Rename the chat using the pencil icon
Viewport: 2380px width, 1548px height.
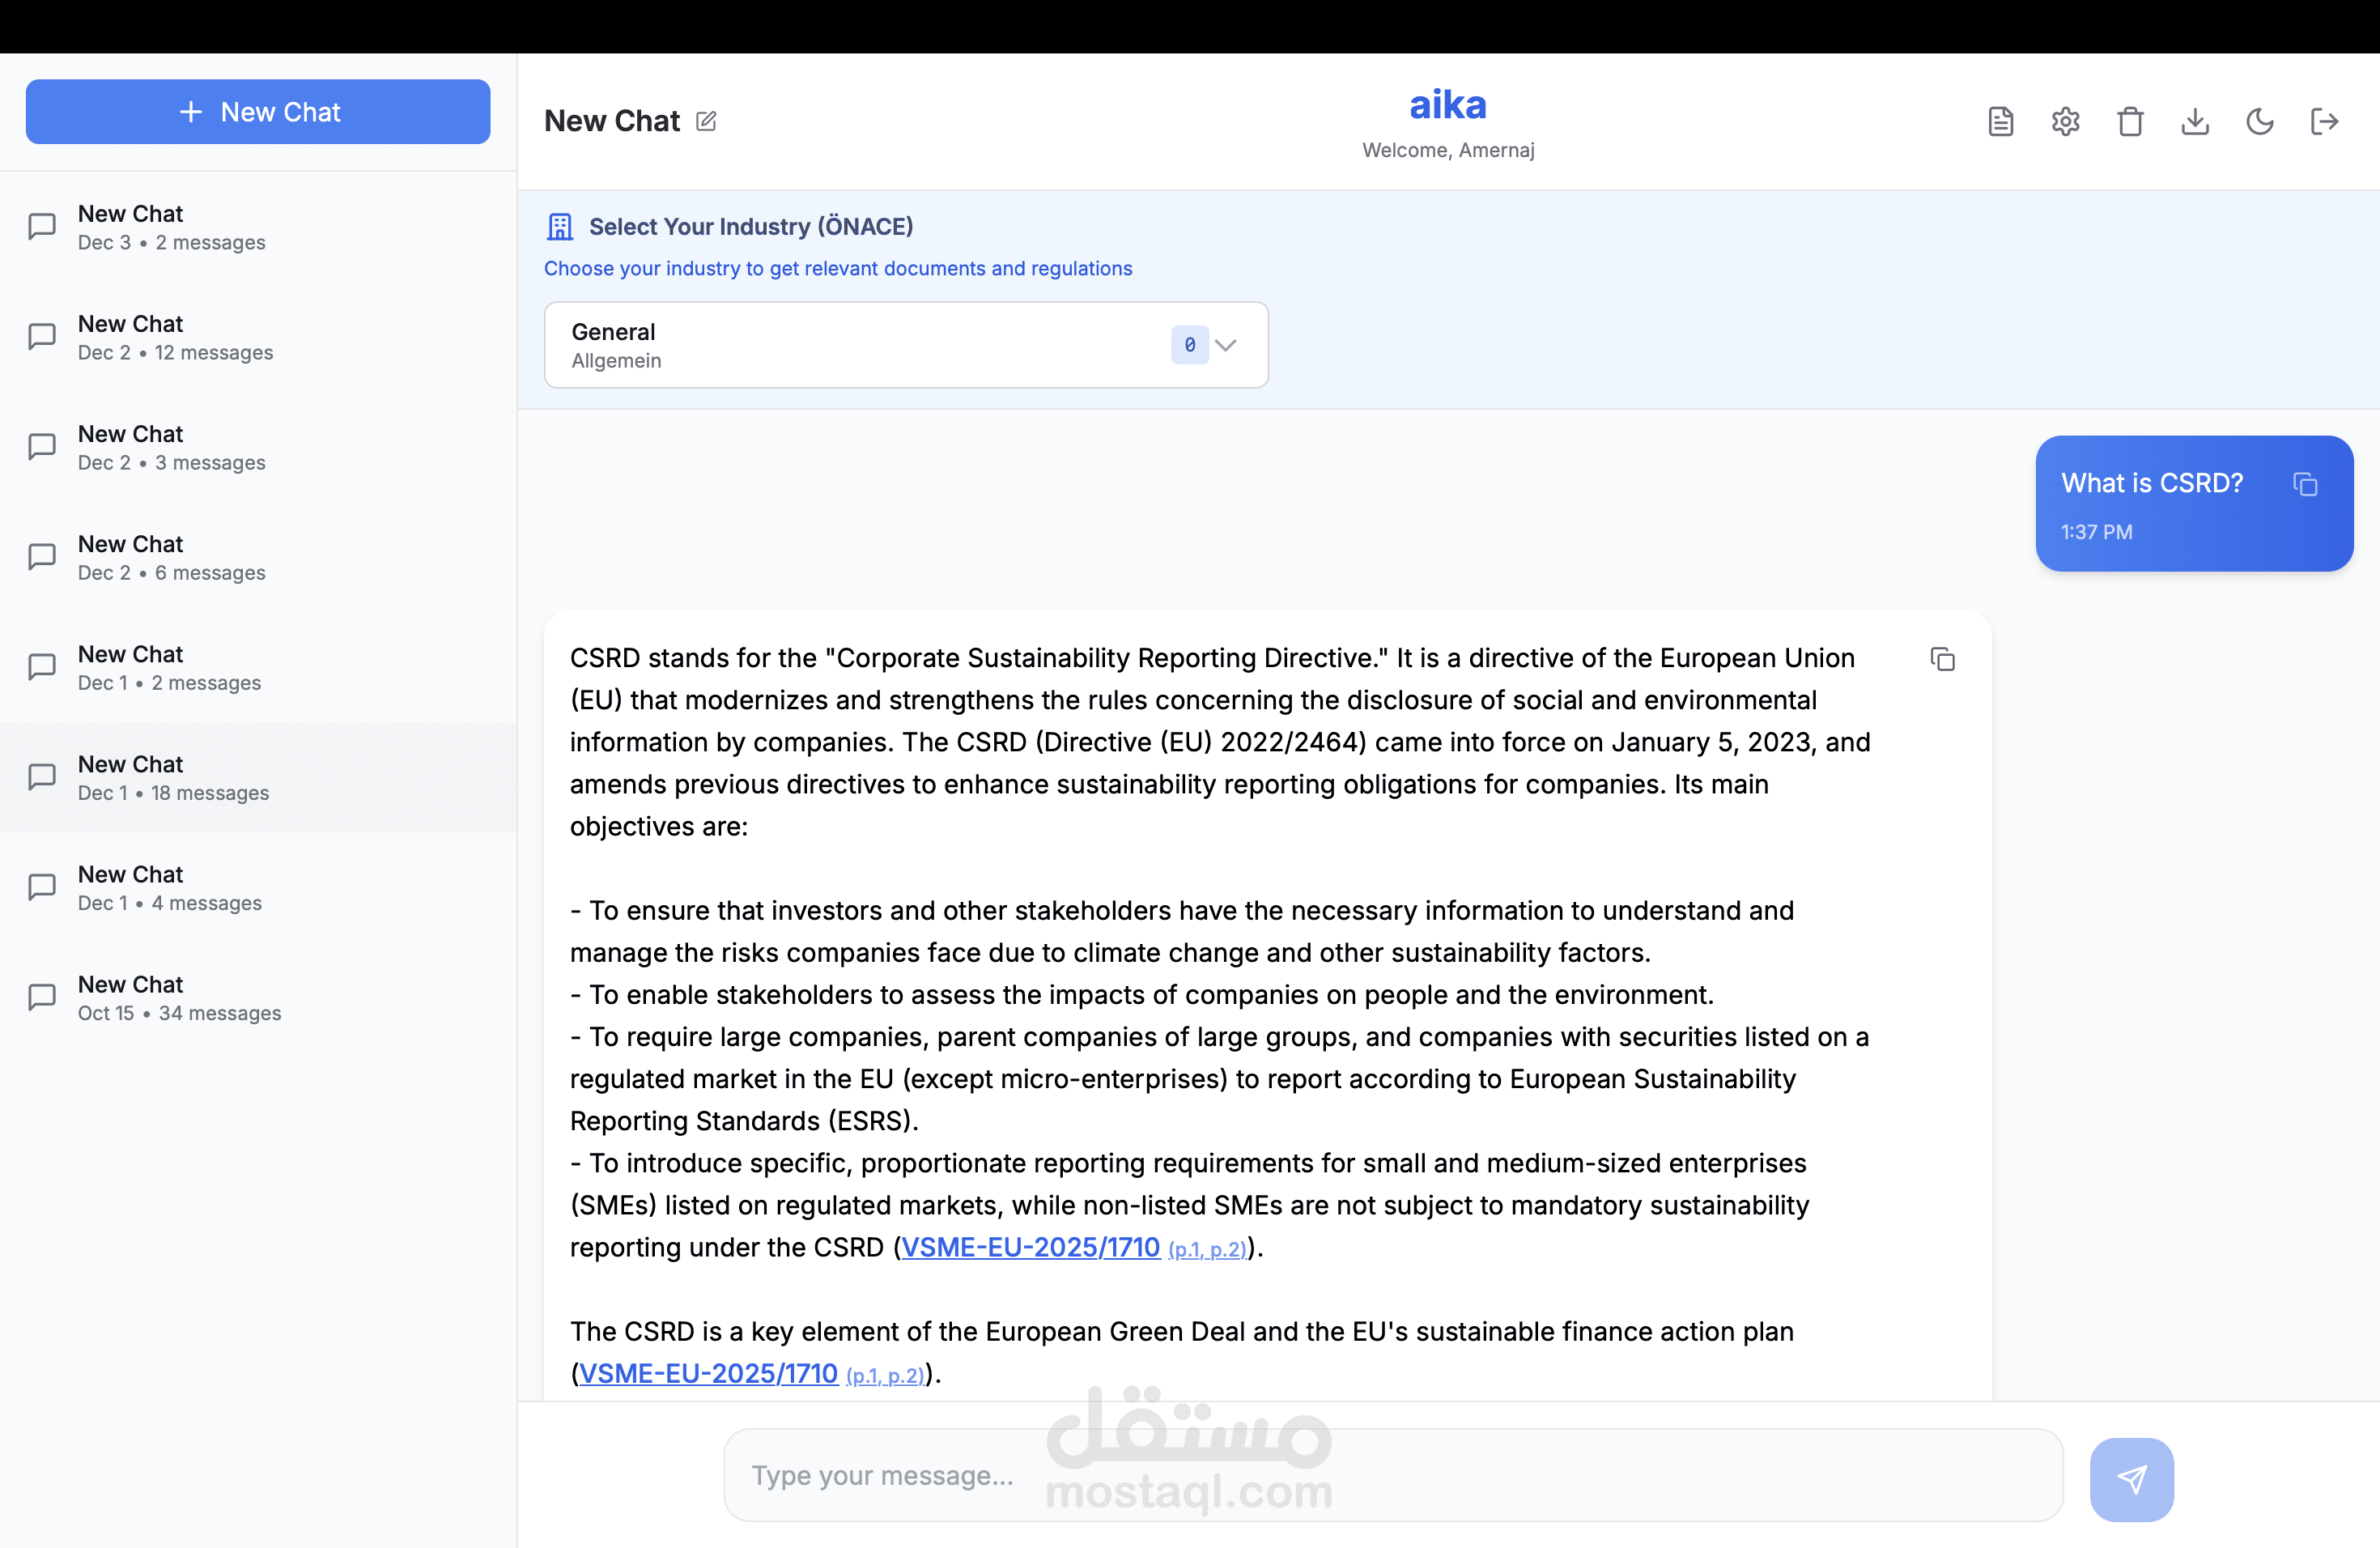click(x=707, y=120)
